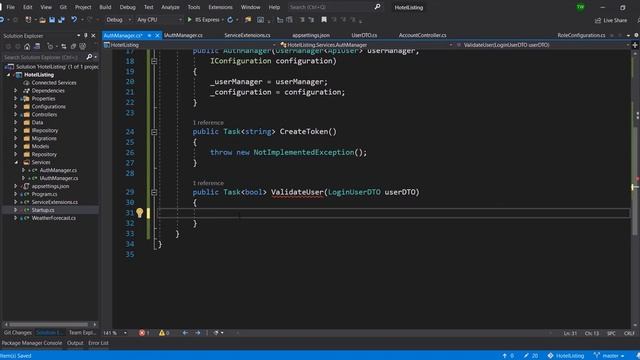Switch to RoleConfiguration.cs tab
This screenshot has width=640, height=360.
[x=581, y=36]
